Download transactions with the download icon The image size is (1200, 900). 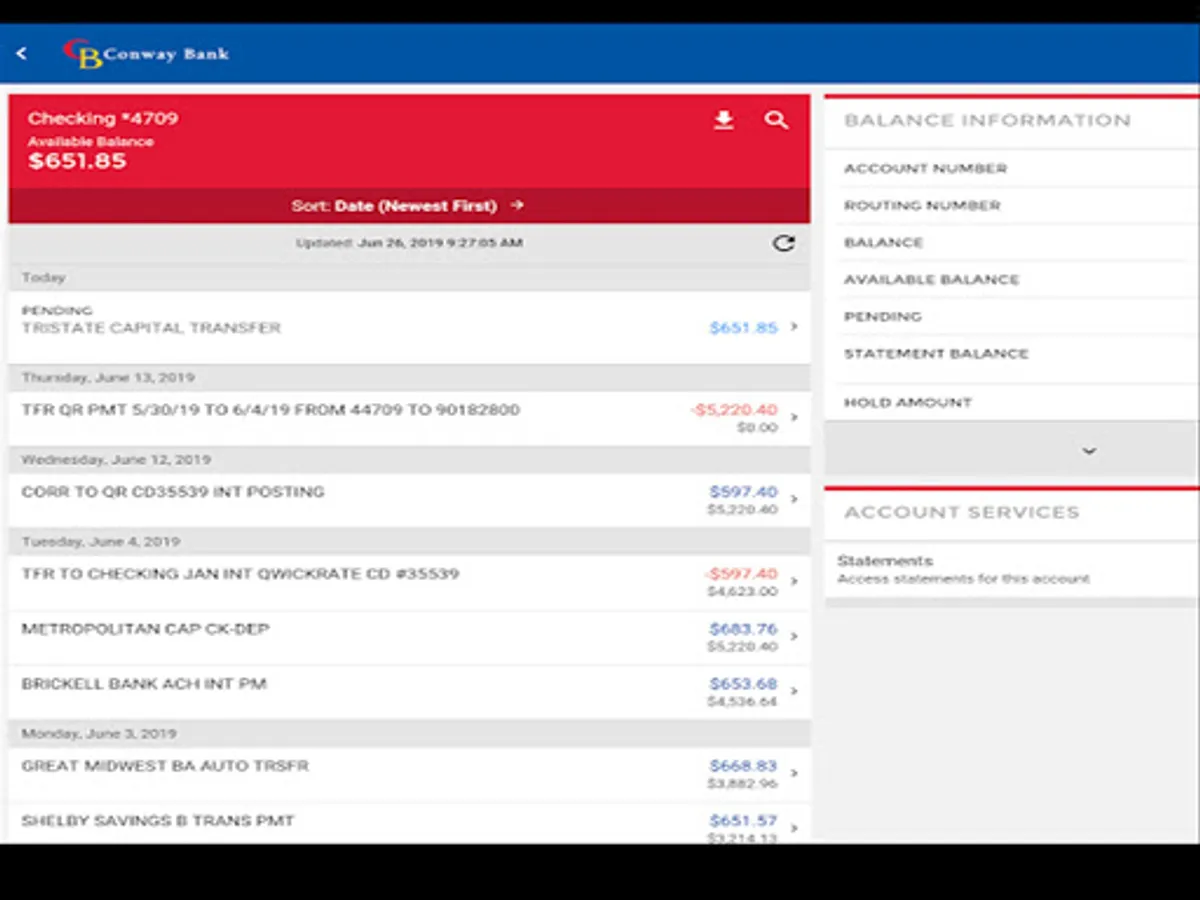coord(724,121)
